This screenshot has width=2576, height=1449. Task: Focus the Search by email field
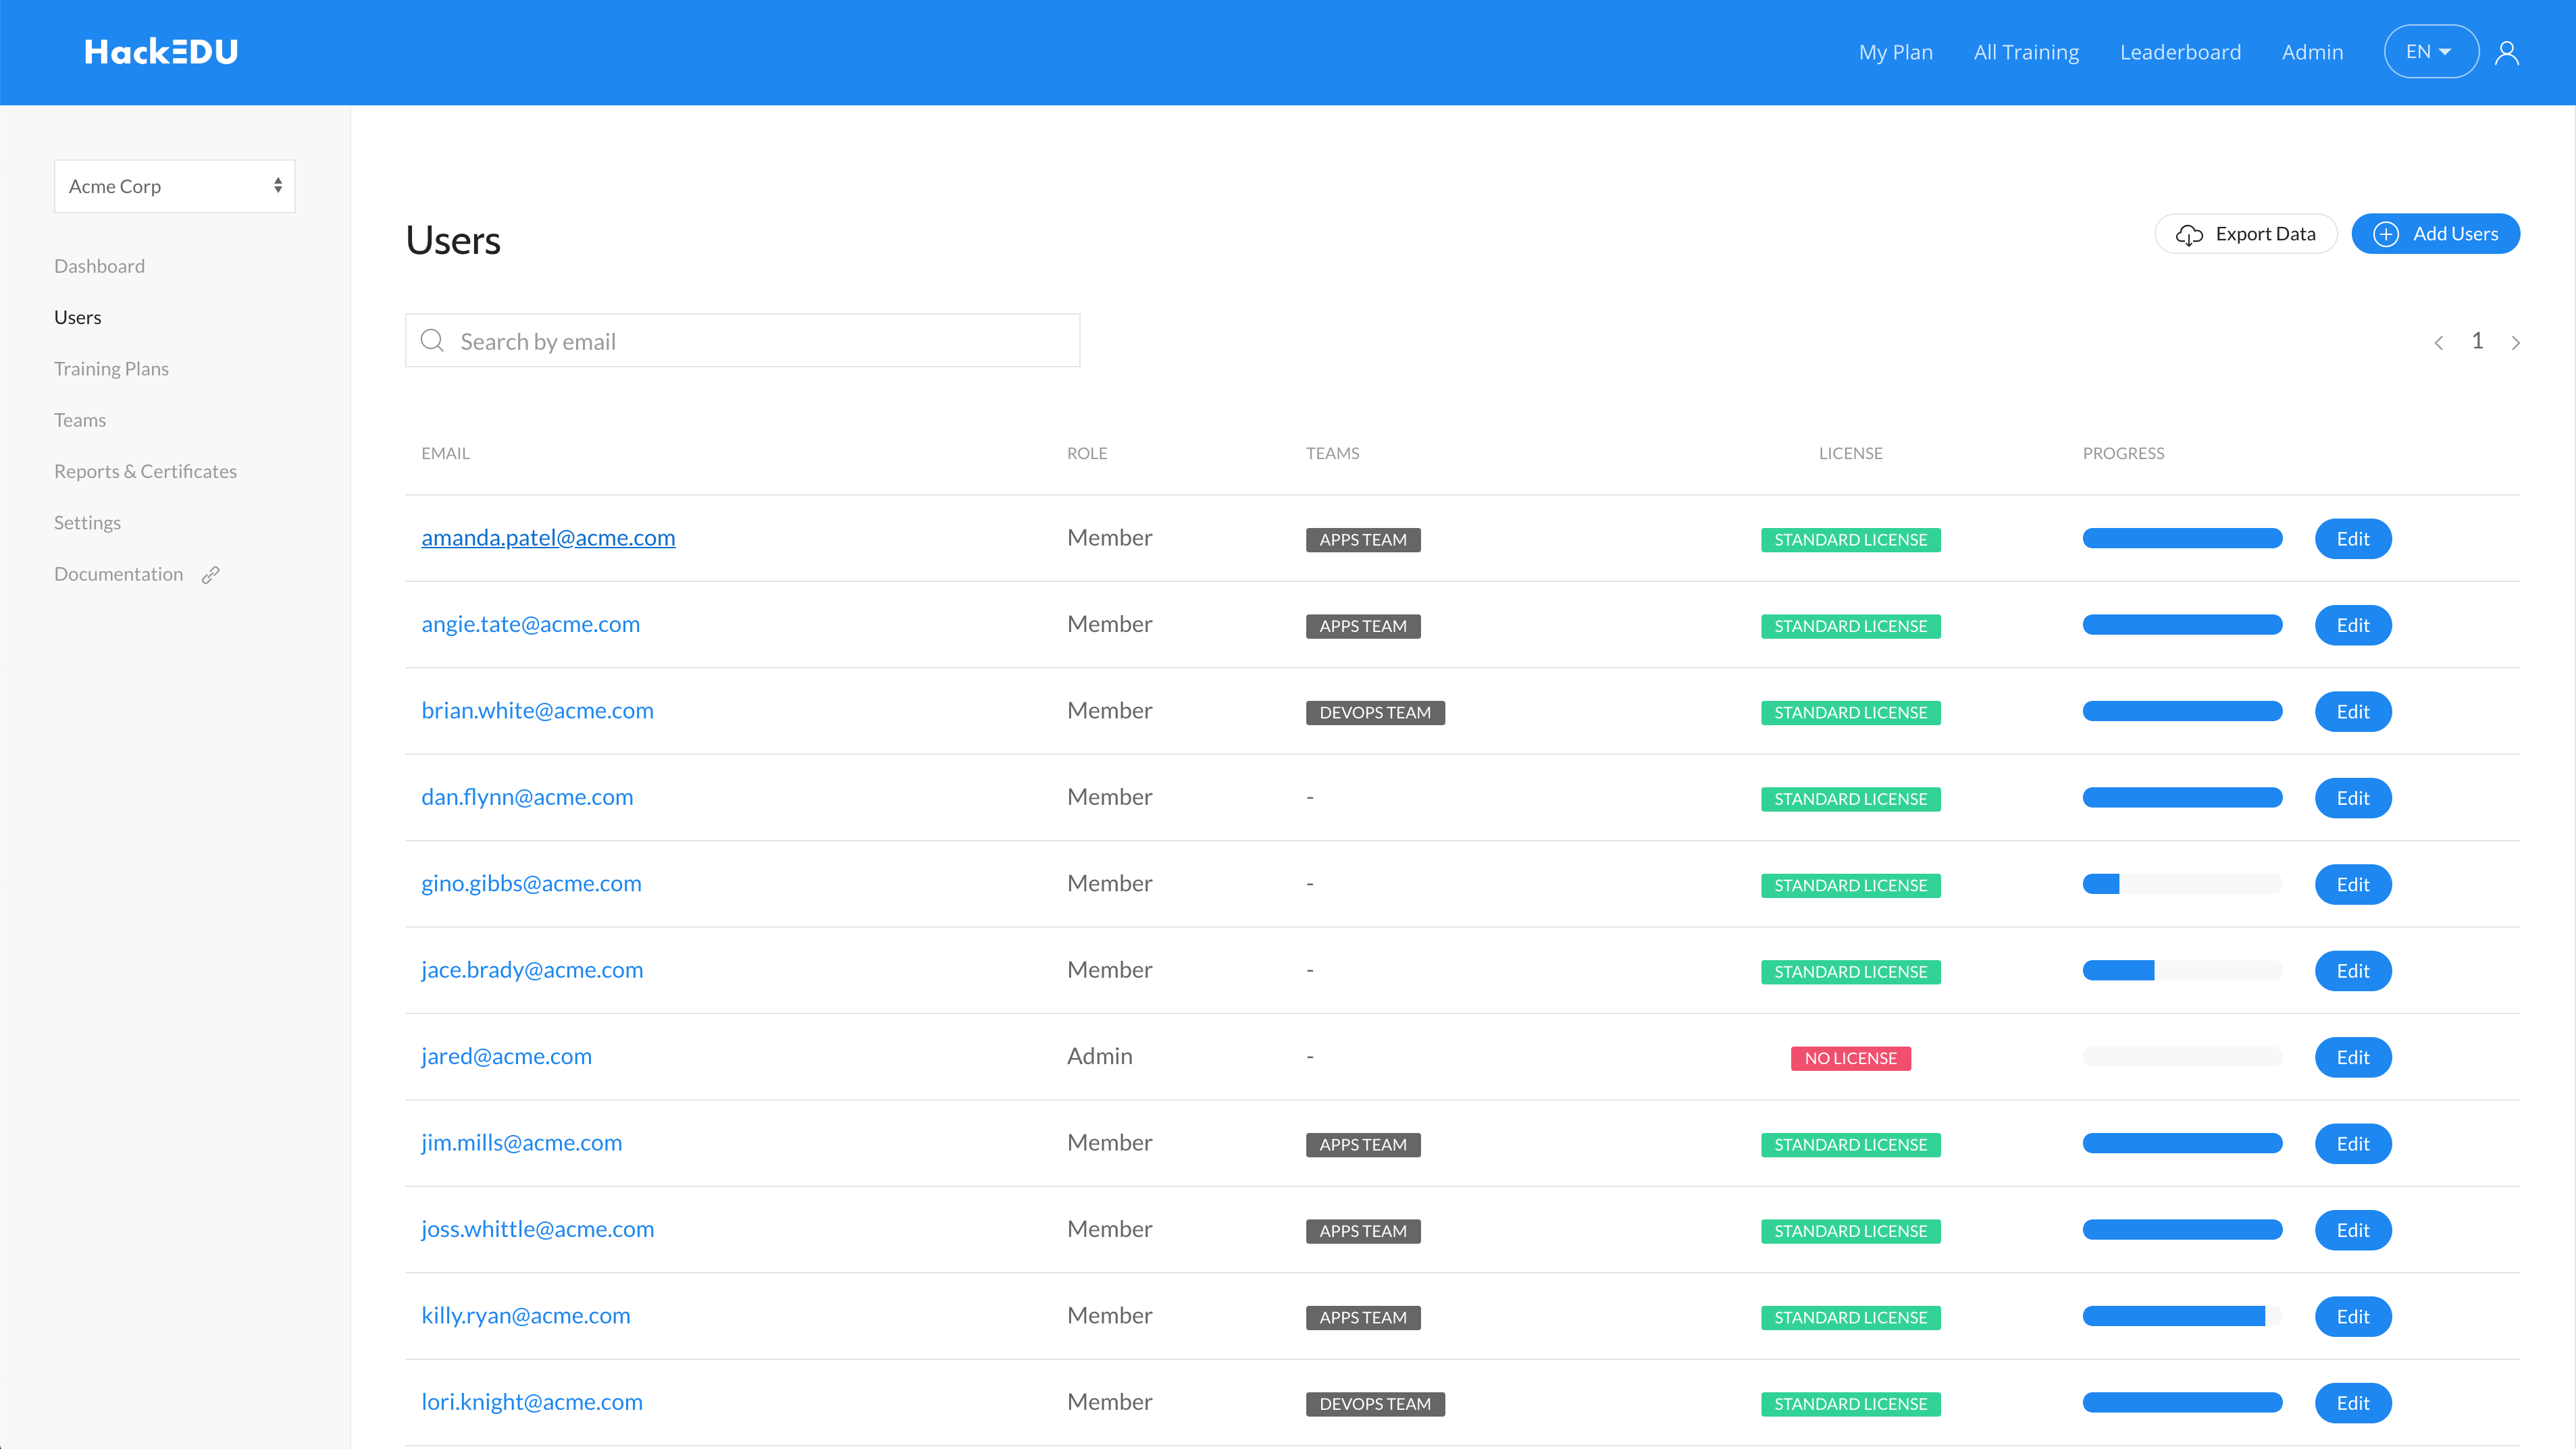[x=742, y=341]
